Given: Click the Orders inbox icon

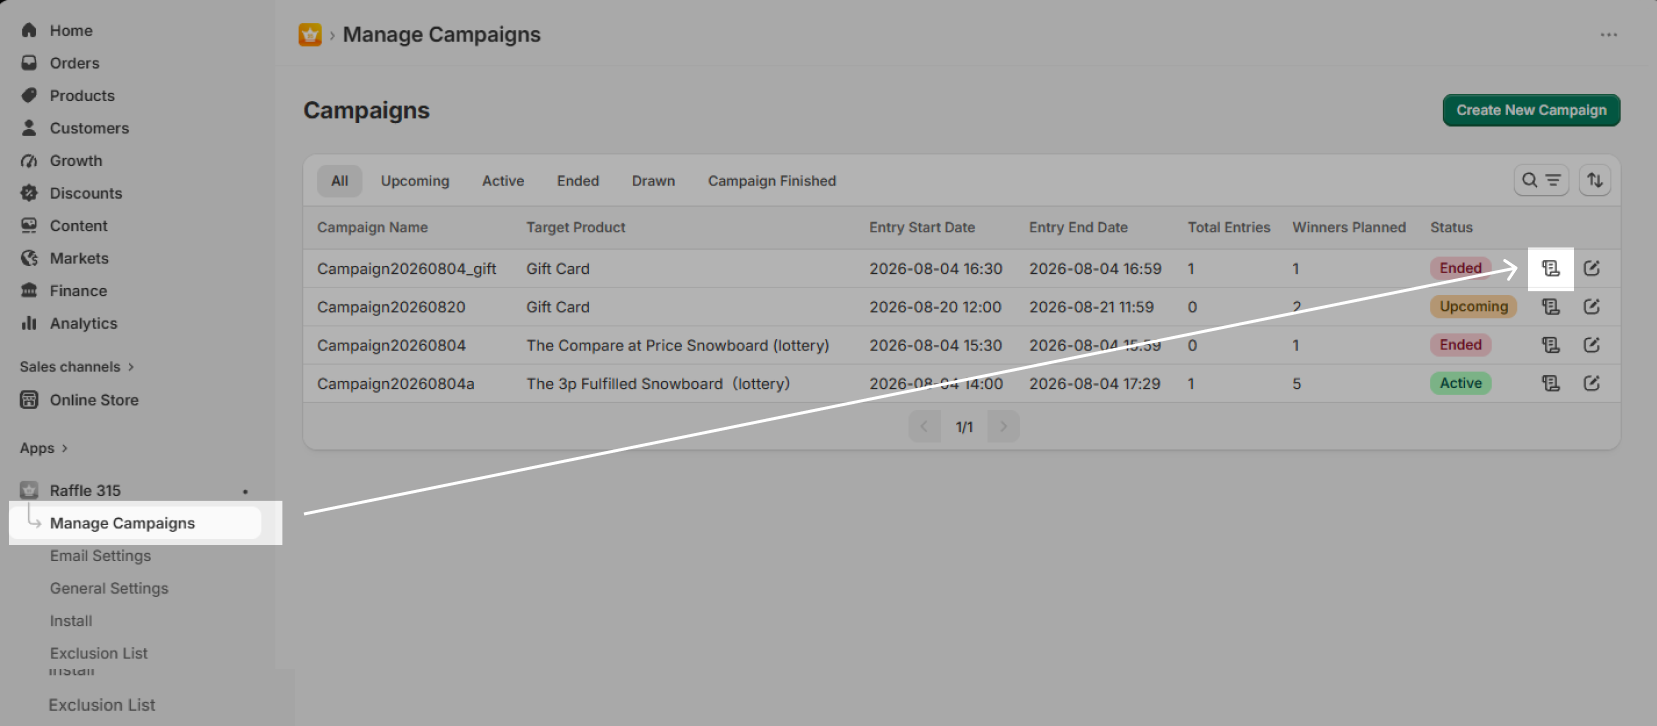Looking at the screenshot, I should 29,63.
